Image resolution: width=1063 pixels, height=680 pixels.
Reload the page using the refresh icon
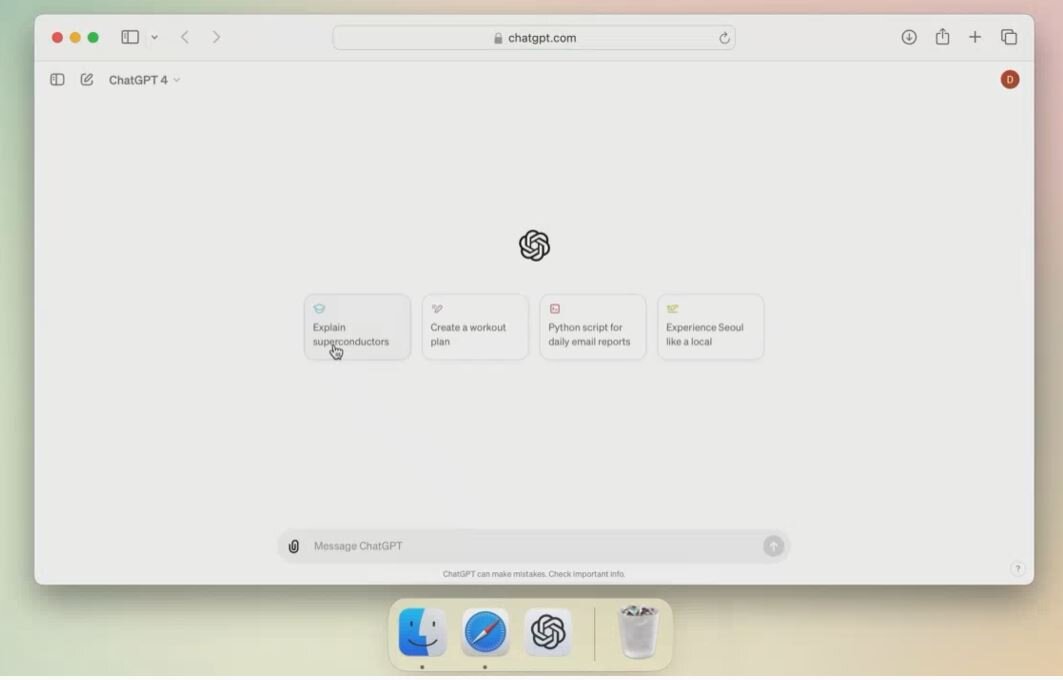[724, 38]
